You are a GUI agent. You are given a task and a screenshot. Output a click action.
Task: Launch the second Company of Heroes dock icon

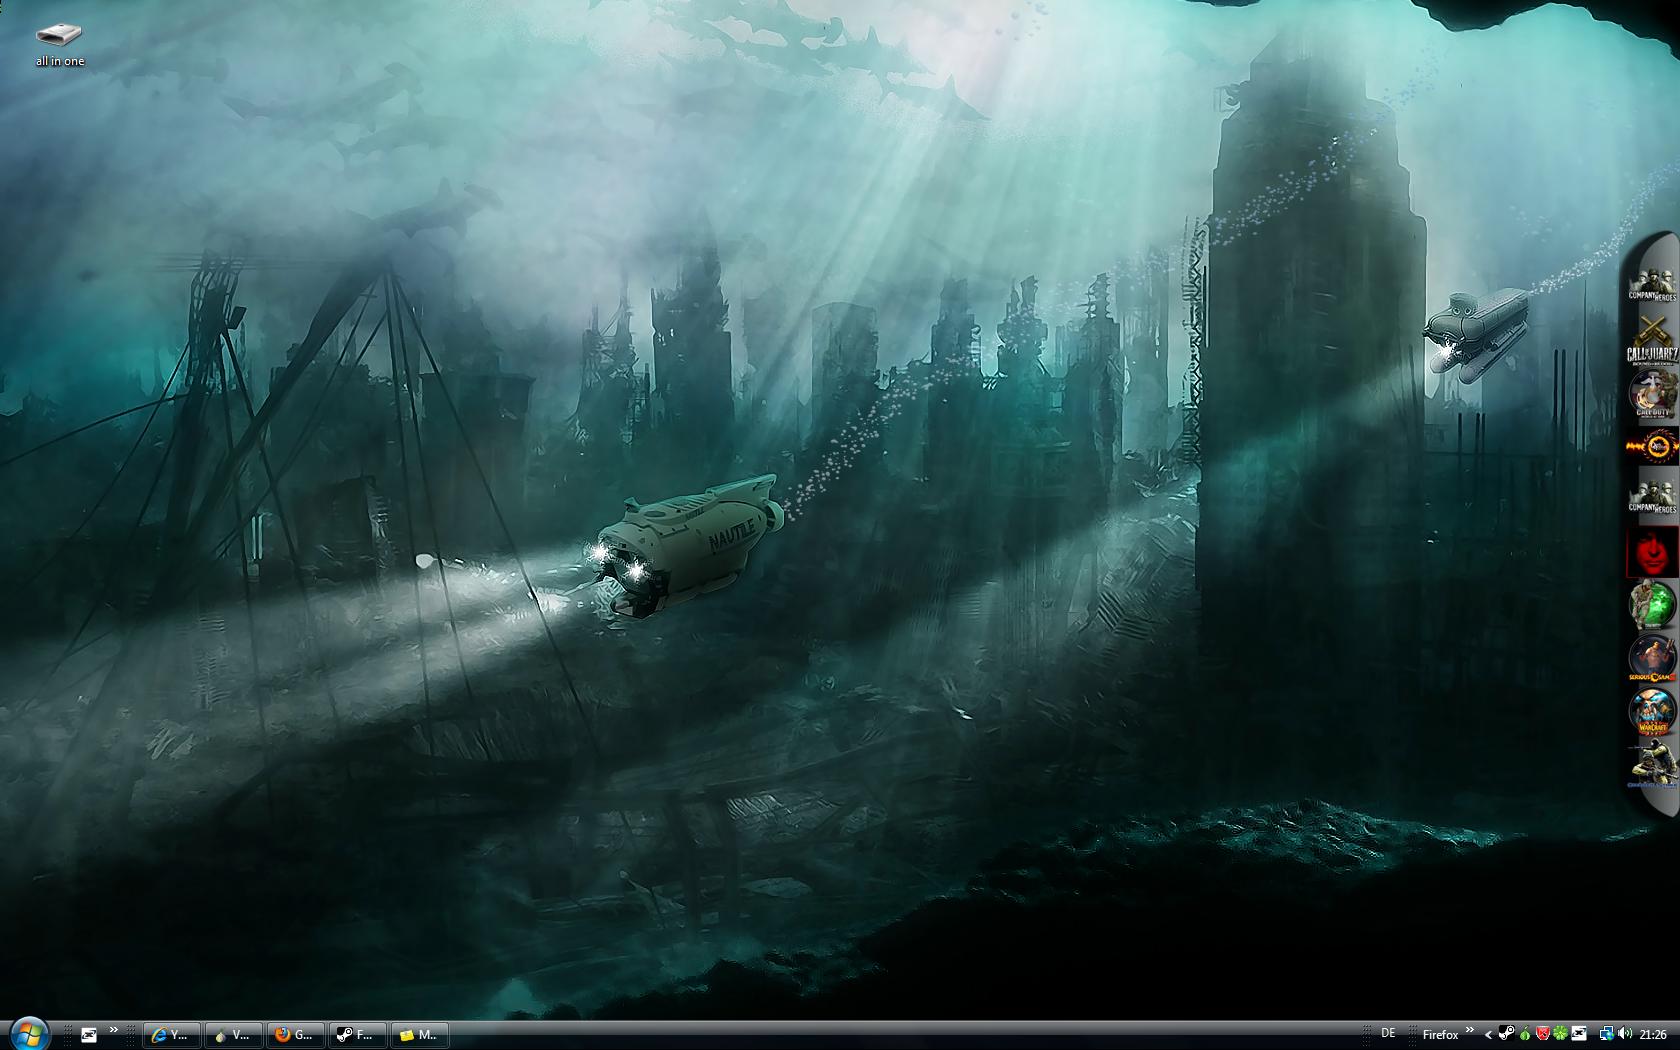pos(1652,497)
